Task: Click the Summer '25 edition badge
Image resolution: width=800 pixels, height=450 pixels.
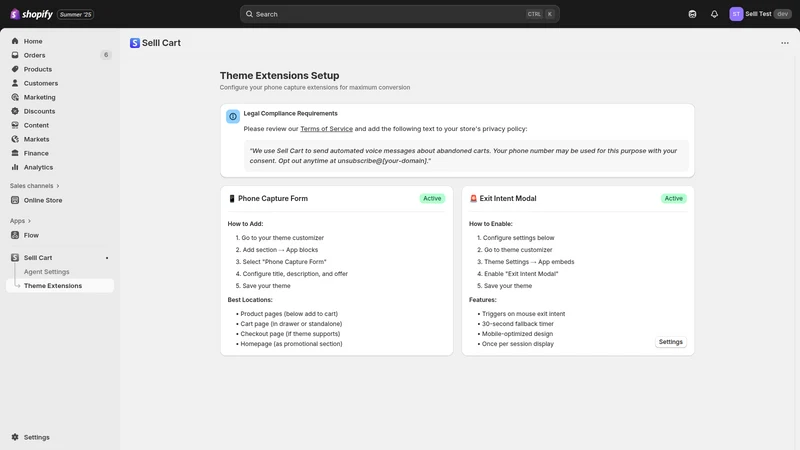Action: coord(76,14)
